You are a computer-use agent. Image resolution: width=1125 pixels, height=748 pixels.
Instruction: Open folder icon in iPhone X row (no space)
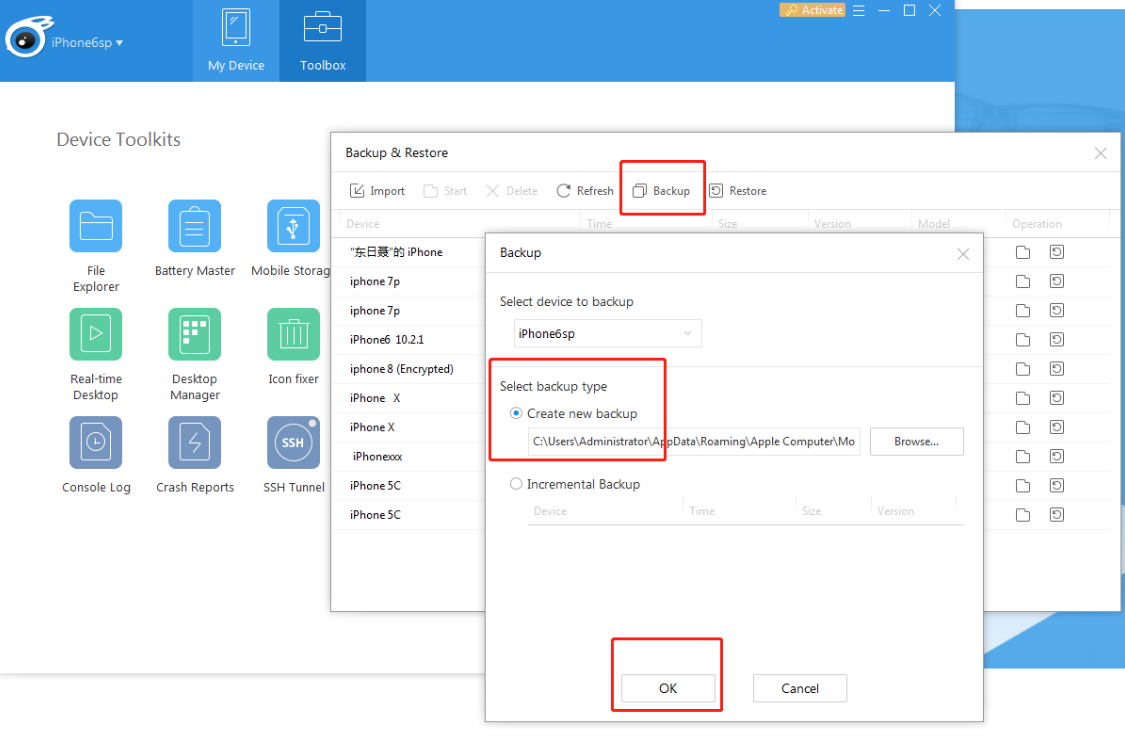pyautogui.click(x=1022, y=427)
